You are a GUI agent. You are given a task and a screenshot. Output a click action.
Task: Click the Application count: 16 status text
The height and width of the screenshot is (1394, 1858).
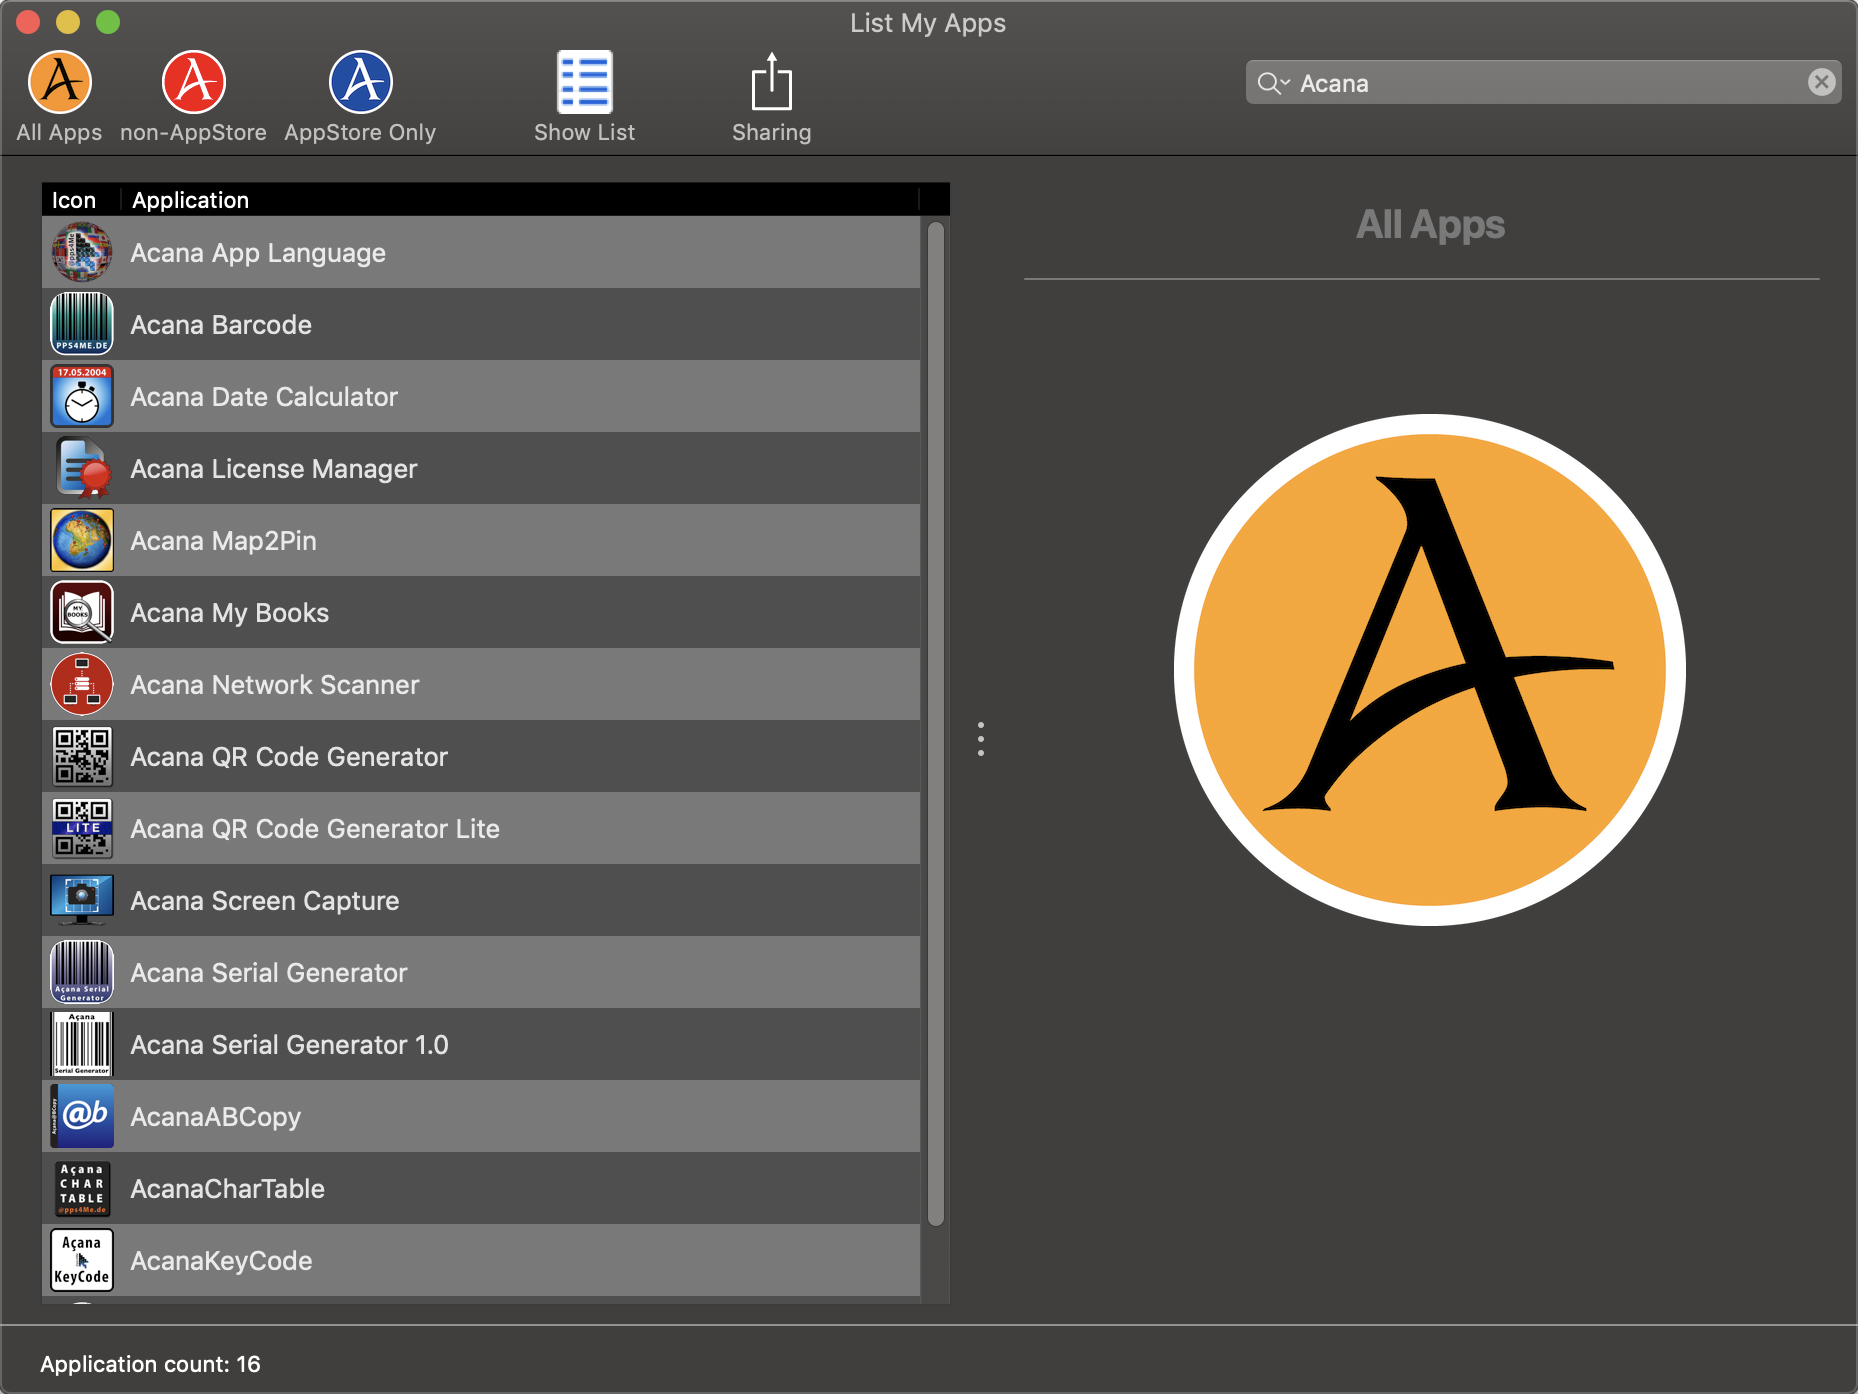(x=150, y=1364)
